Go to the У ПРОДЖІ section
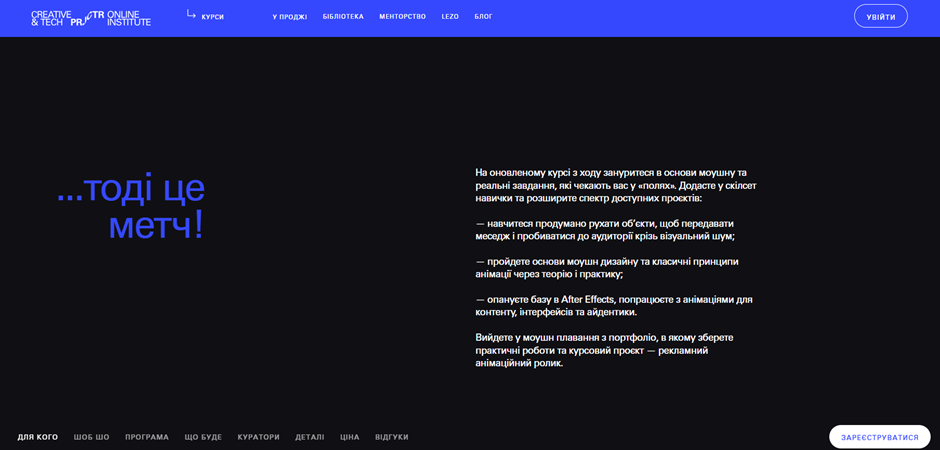Screen dimensions: 940x450 [289, 17]
